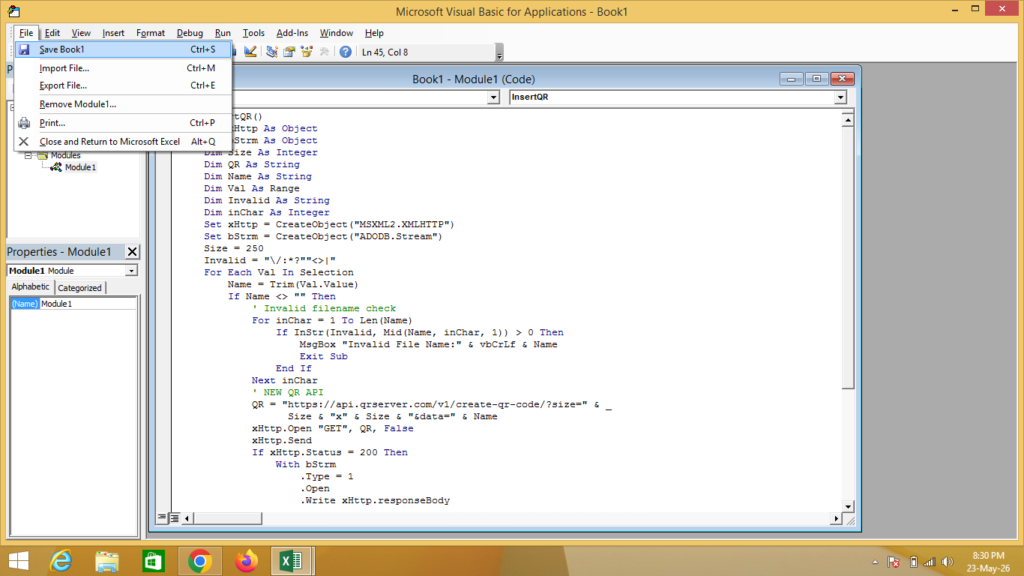This screenshot has height=576, width=1024.
Task: Choose Import File... from the File menu
Action: click(123, 68)
